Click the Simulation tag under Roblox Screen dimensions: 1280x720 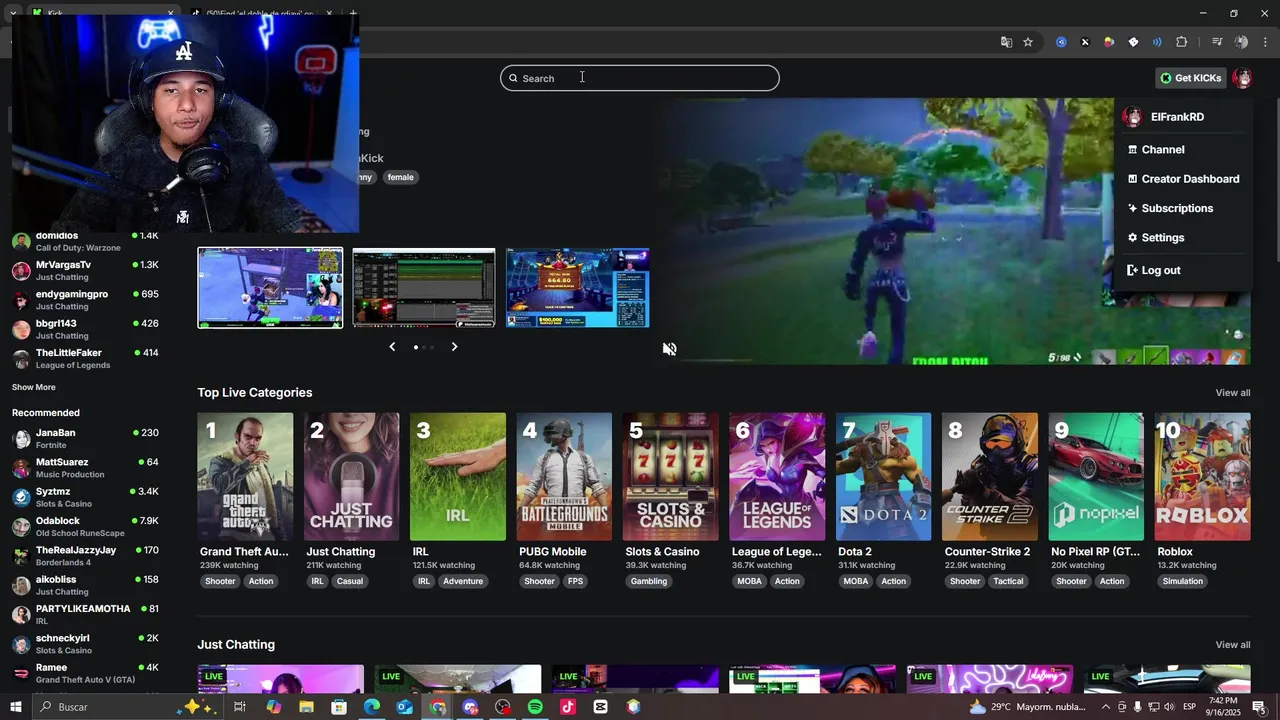point(1183,581)
